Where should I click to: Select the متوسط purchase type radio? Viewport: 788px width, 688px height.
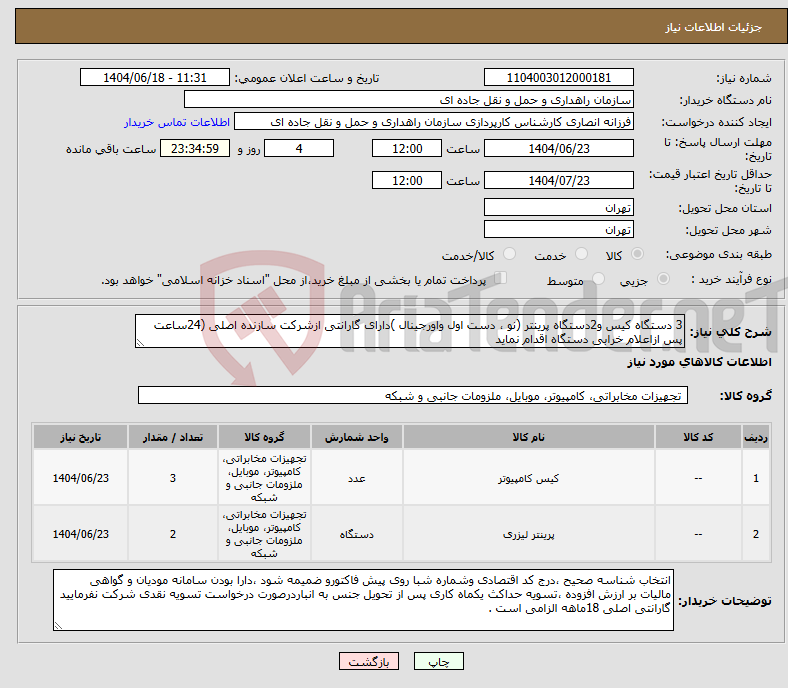click(598, 278)
